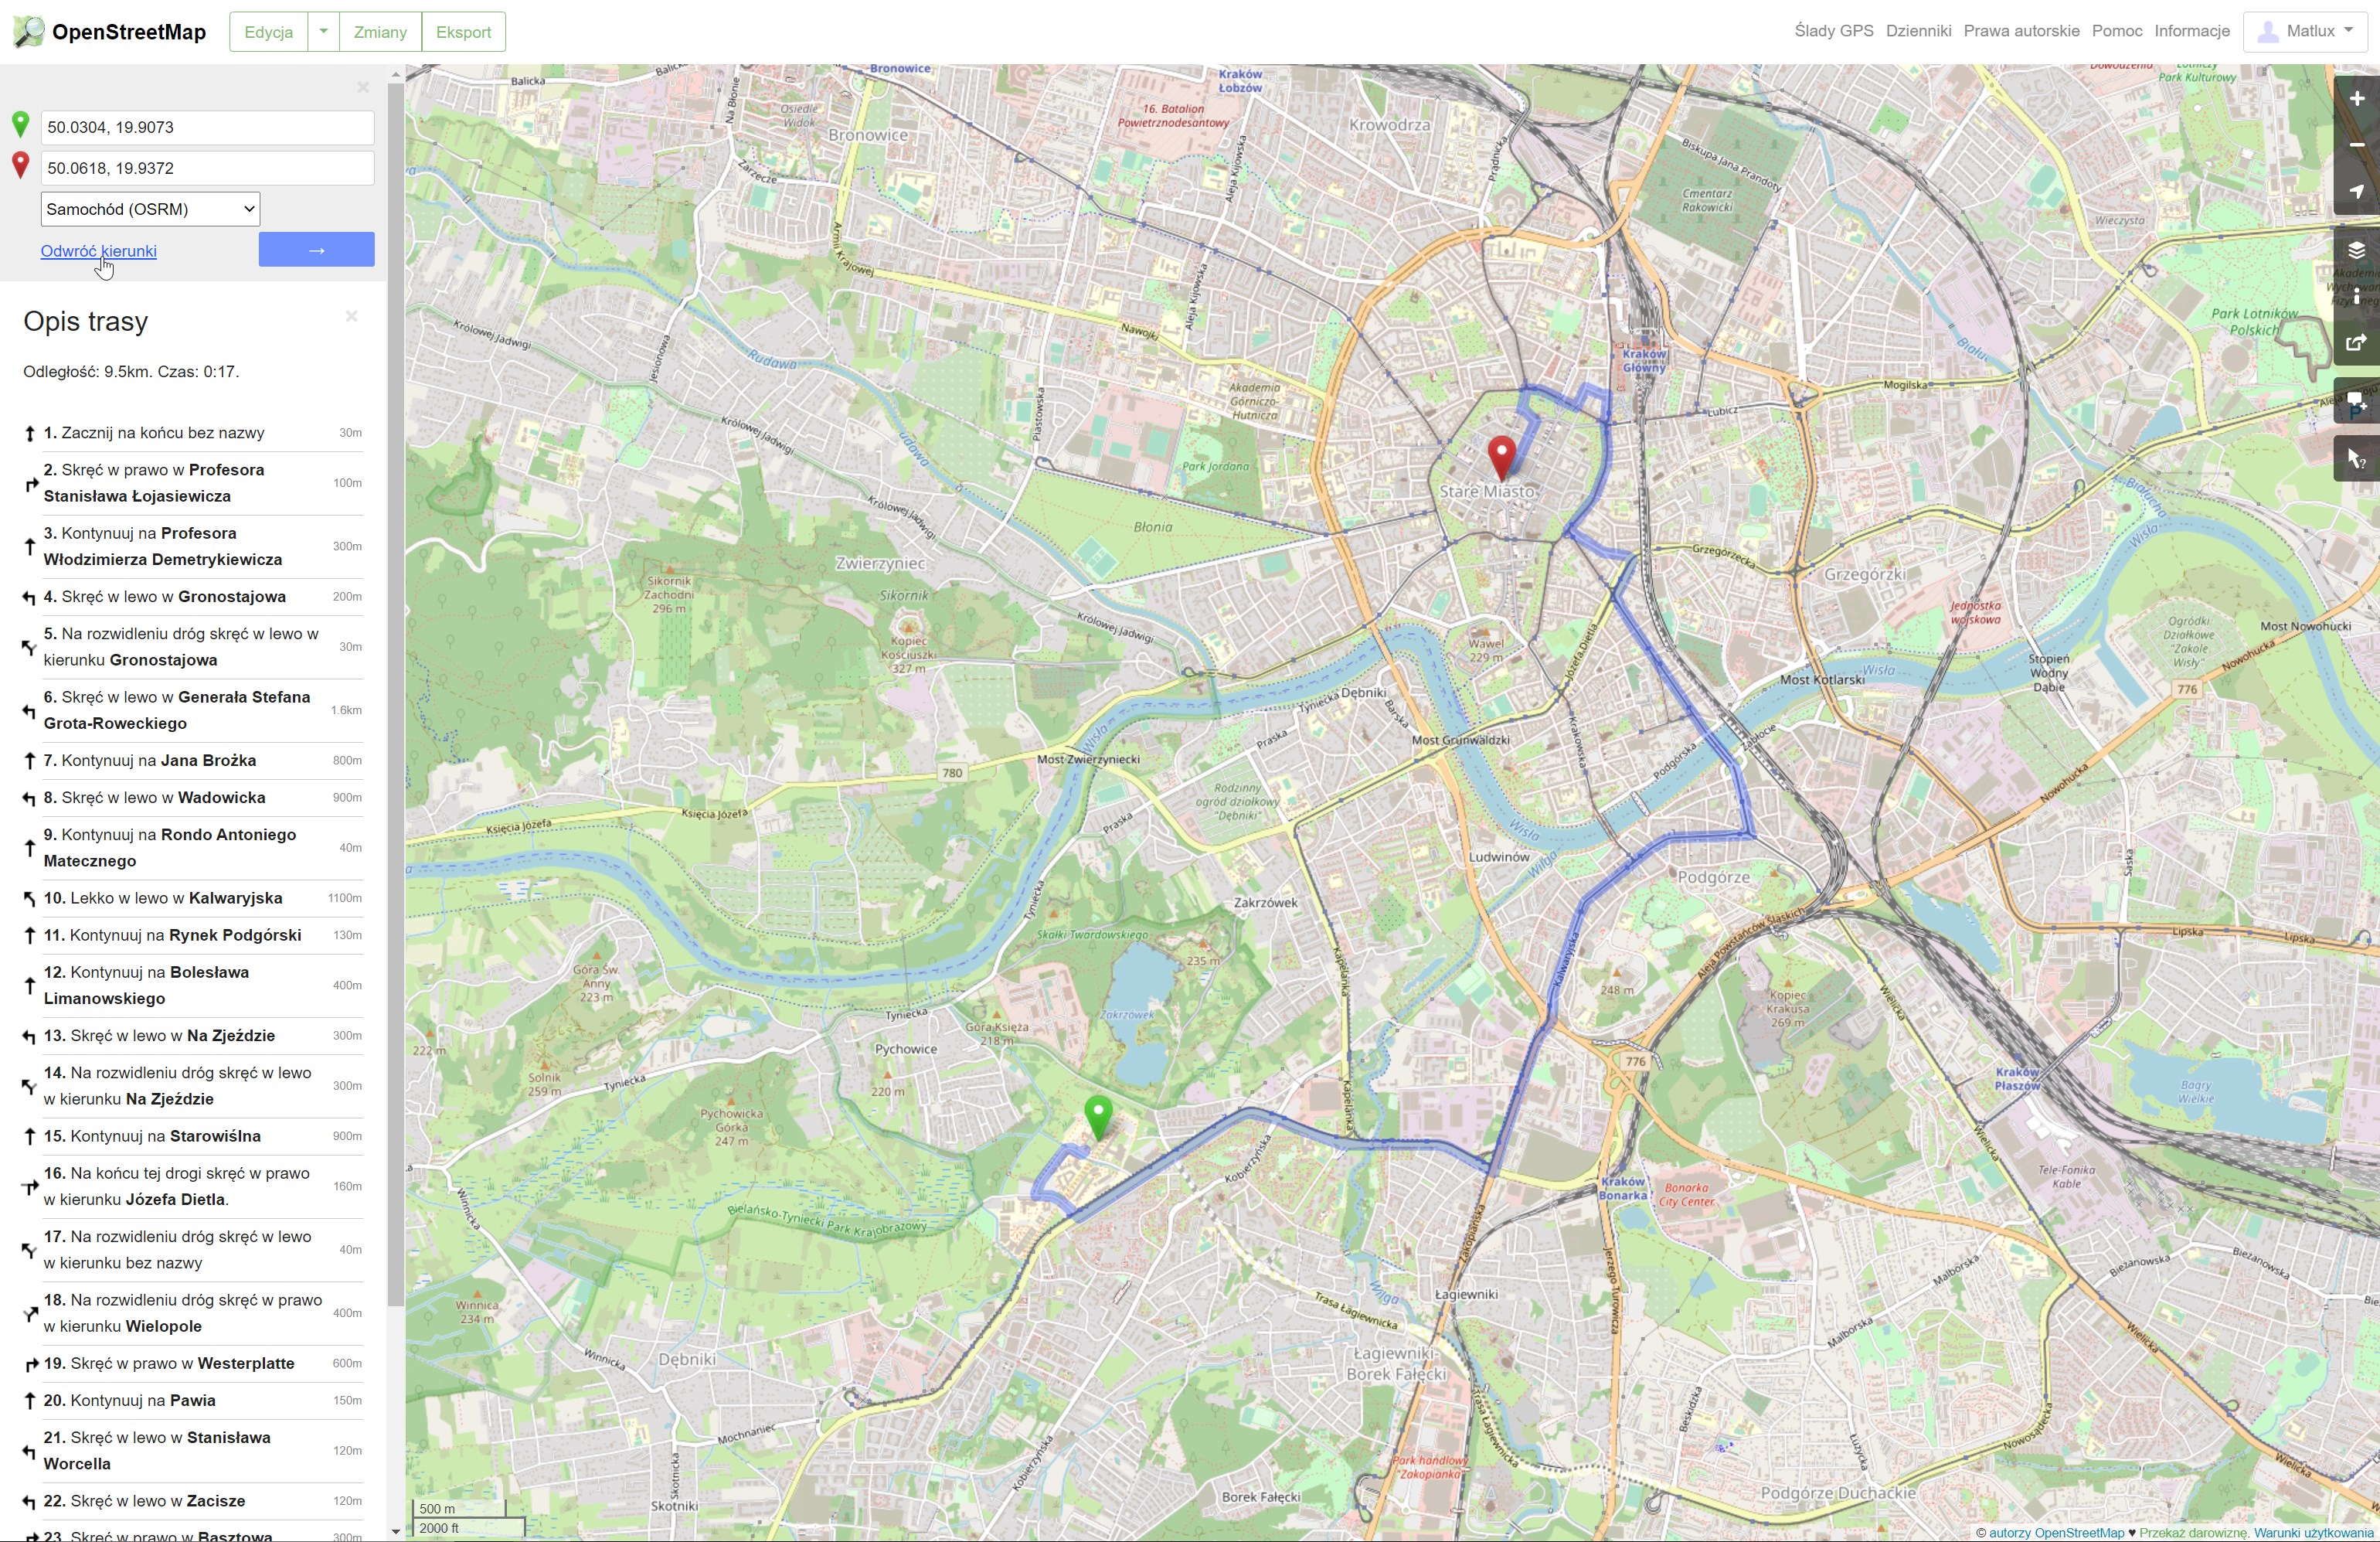
Task: Open the Eksport tab
Action: (463, 31)
